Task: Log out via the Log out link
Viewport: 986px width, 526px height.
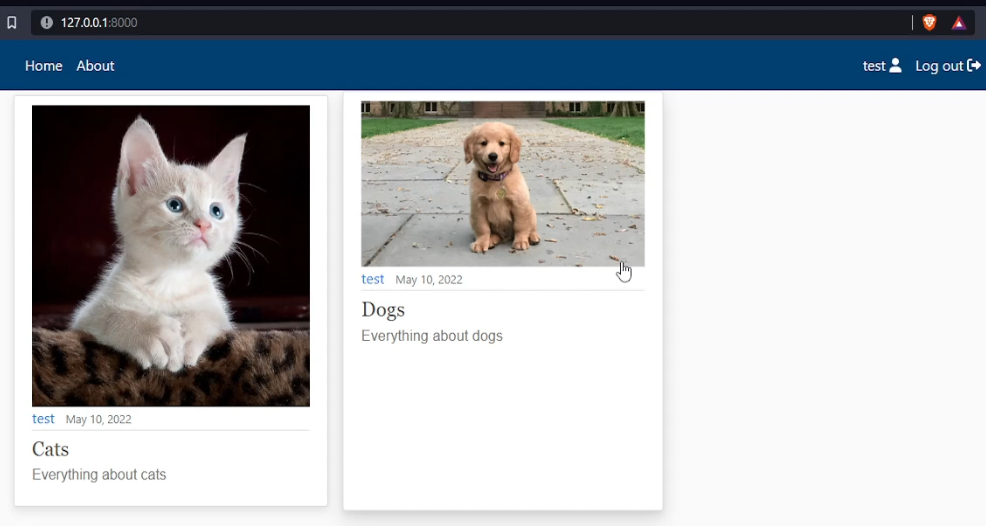Action: 948,66
